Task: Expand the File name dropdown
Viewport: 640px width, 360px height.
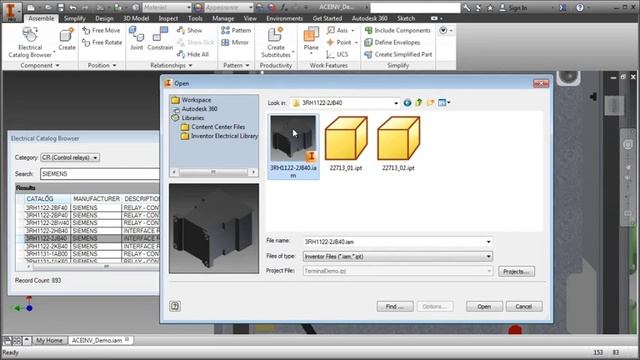Action: tap(488, 242)
